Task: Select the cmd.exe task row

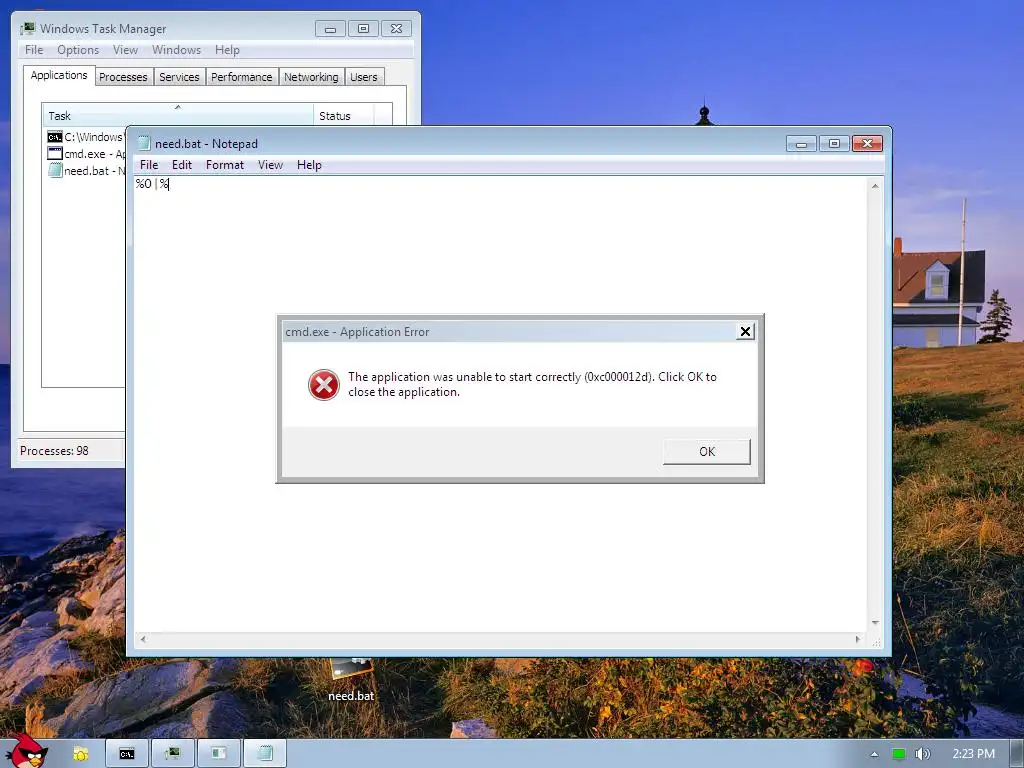Action: 85,154
